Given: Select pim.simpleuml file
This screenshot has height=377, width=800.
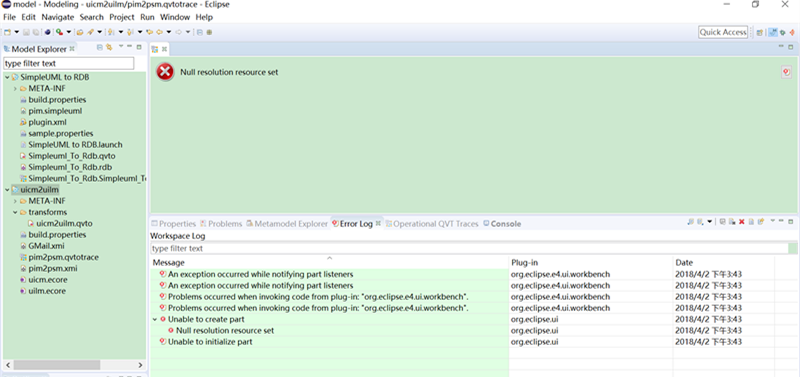Looking at the screenshot, I should [55, 111].
